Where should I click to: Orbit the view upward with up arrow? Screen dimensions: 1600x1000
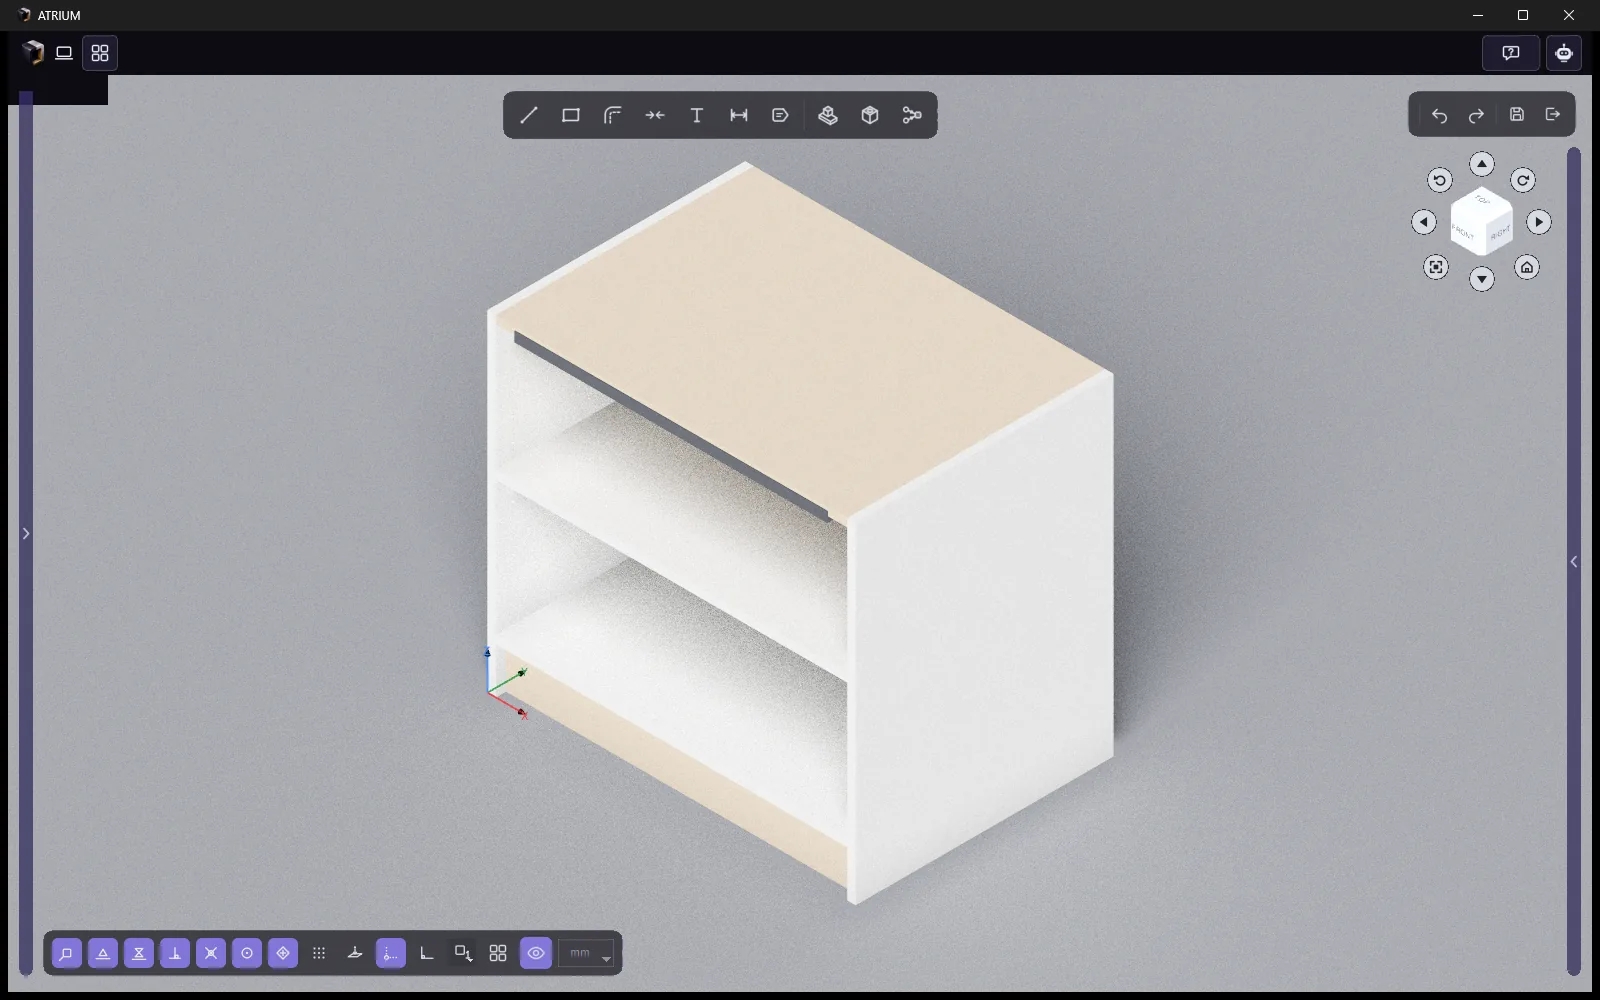[x=1482, y=164]
